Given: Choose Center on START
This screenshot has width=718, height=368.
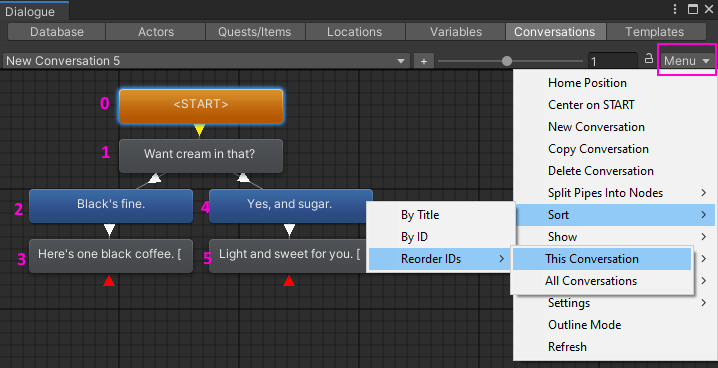Looking at the screenshot, I should pyautogui.click(x=614, y=105).
